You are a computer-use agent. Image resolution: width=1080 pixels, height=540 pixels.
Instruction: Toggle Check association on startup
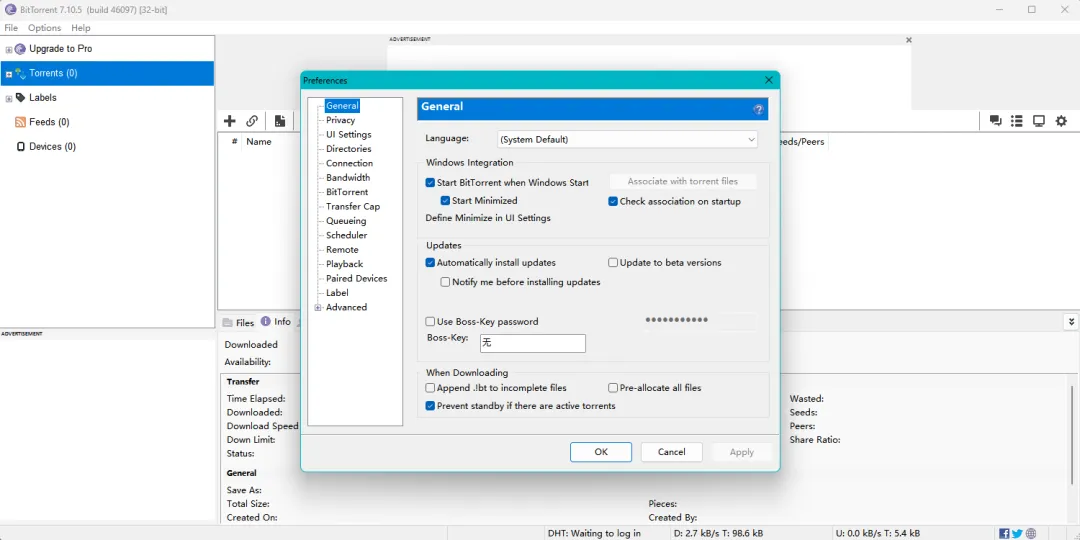point(613,202)
